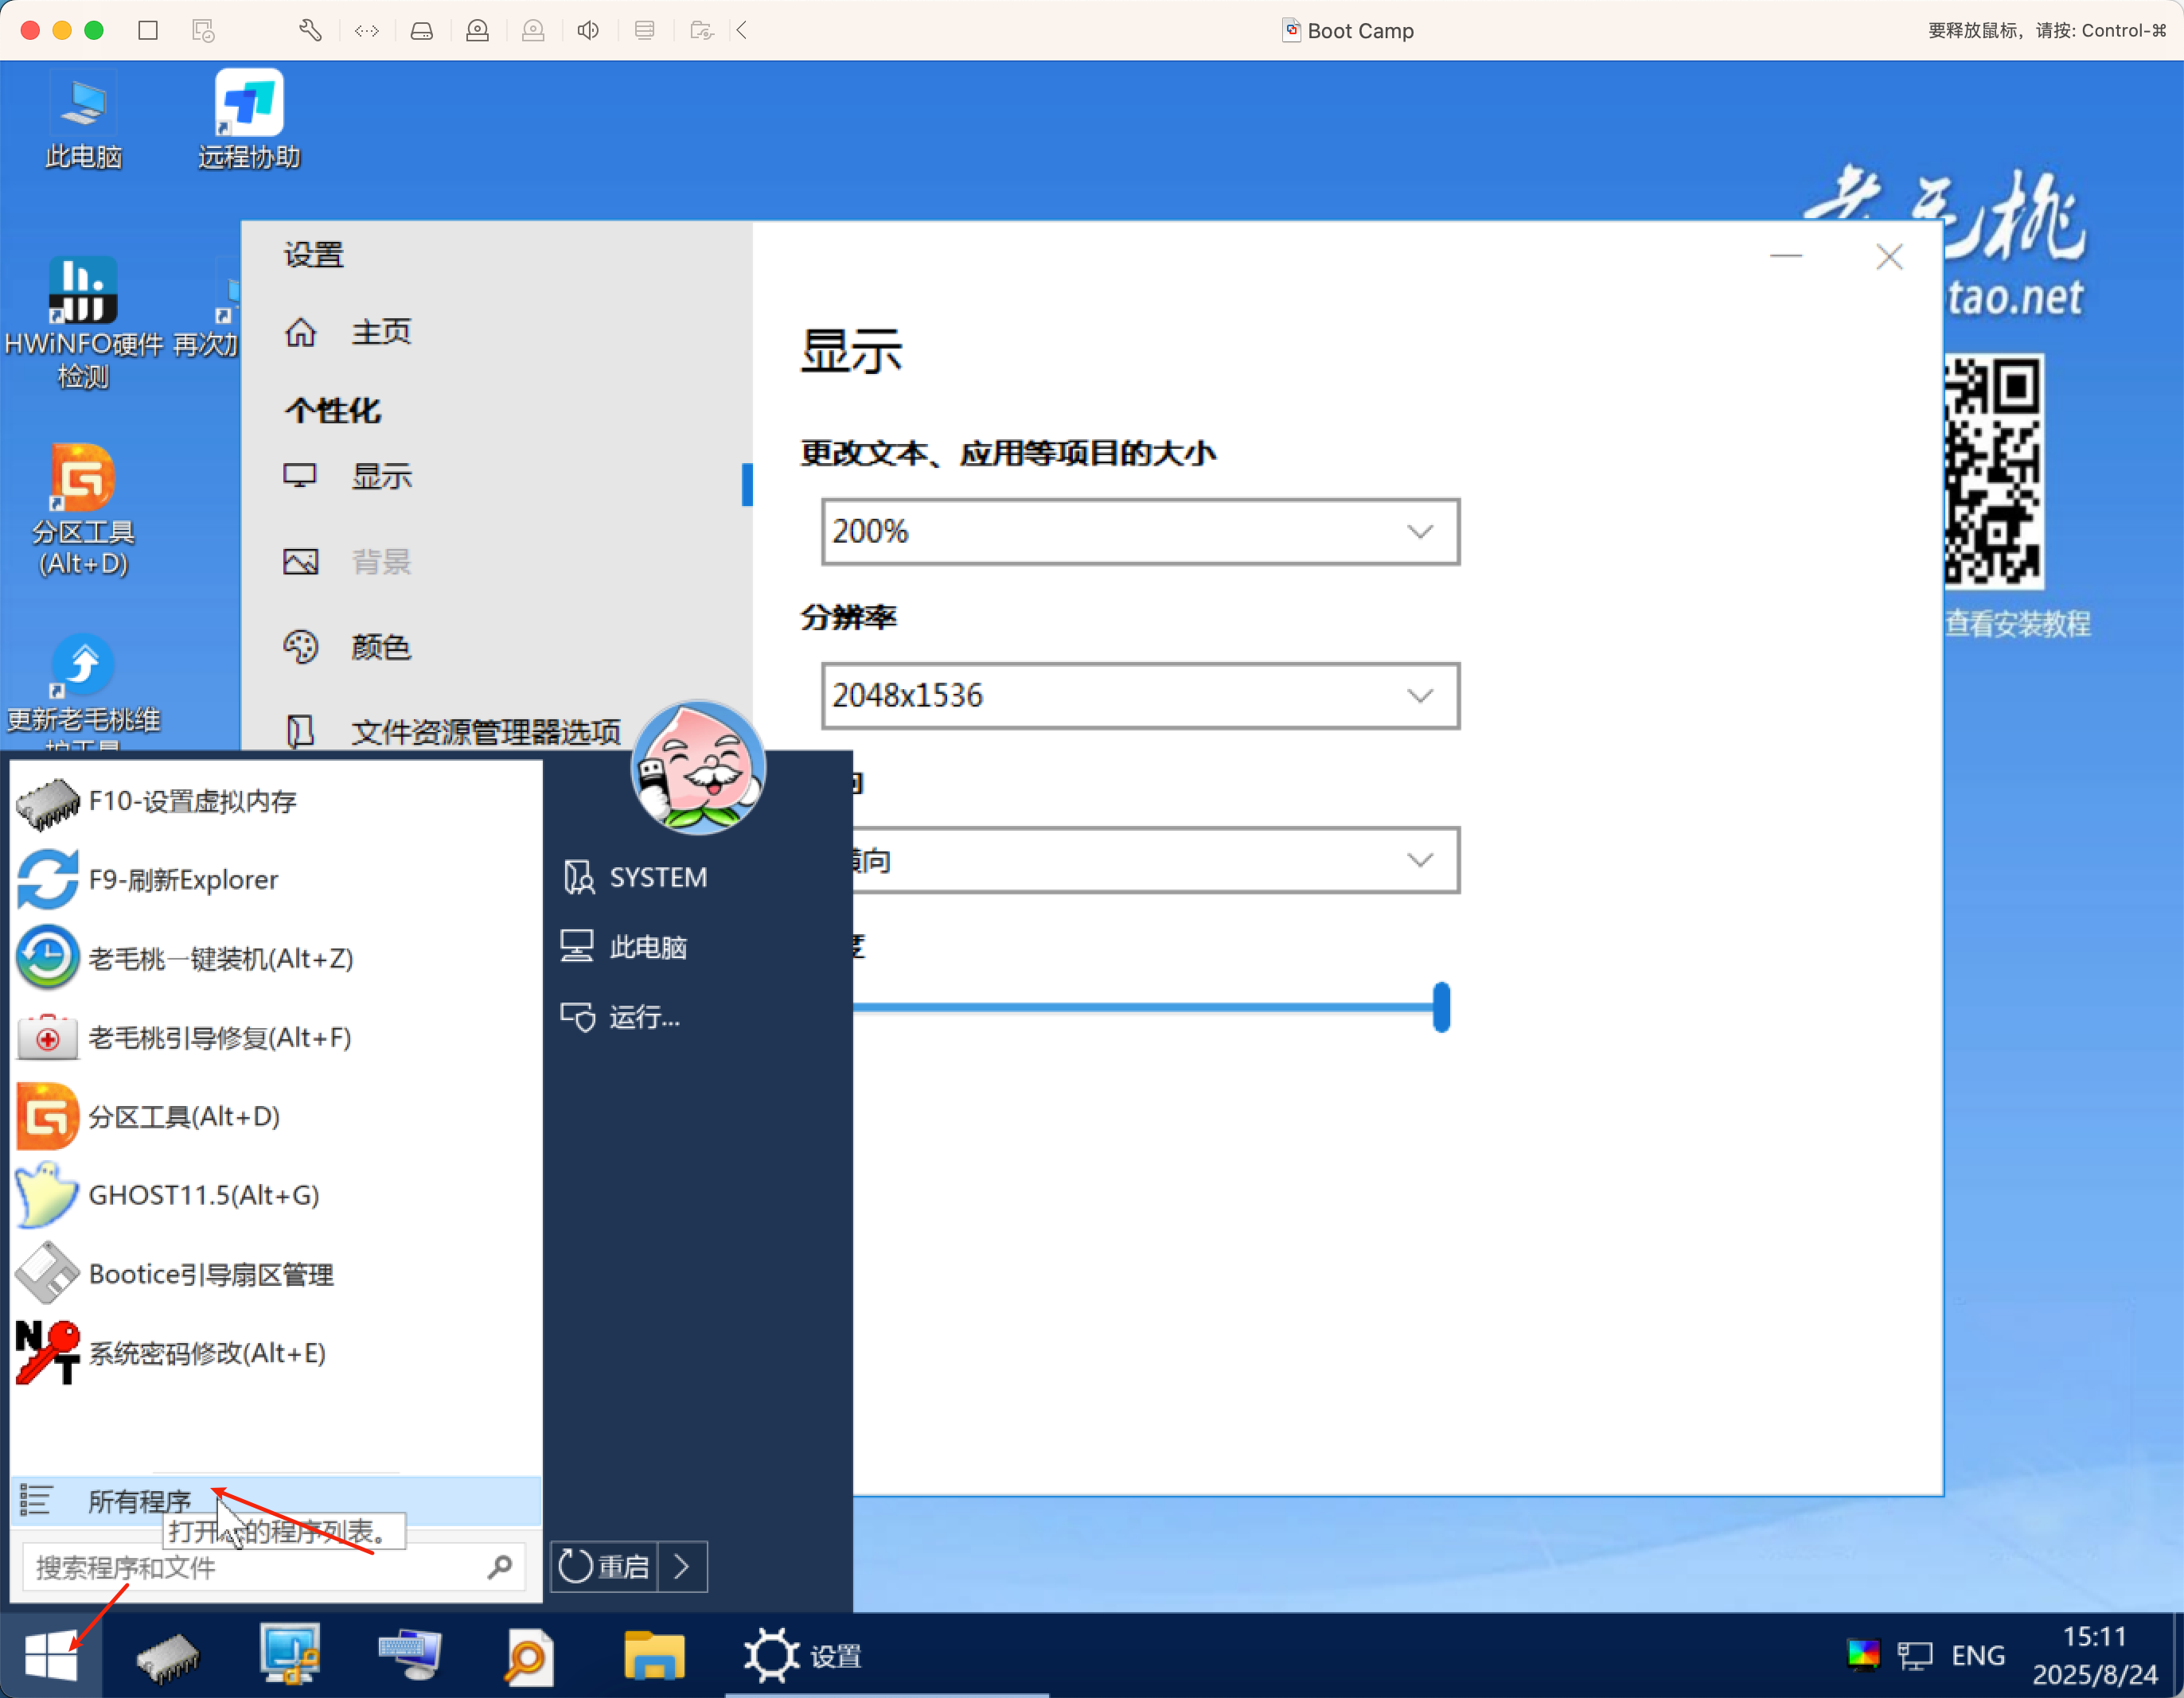Click the colorful display tray icon
This screenshot has height=1698, width=2184.
pos(1863,1655)
